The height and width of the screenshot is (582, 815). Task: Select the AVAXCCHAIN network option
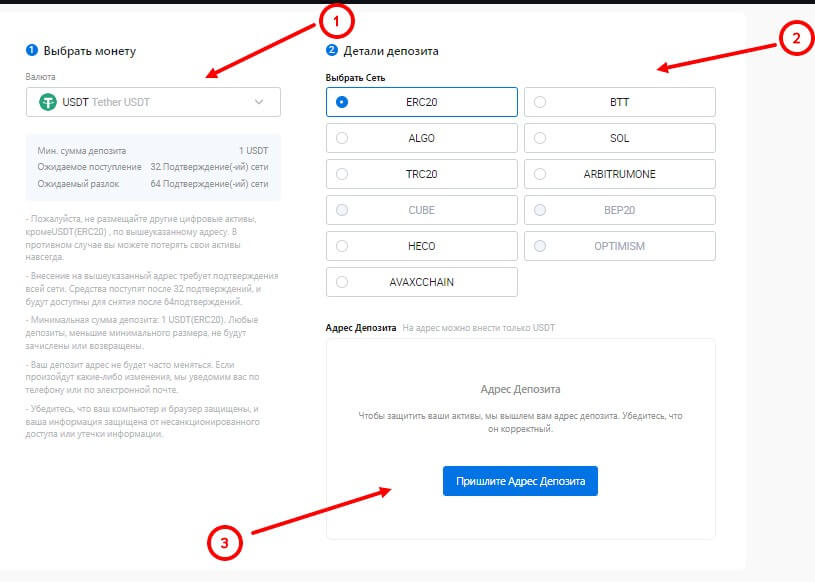(x=421, y=282)
